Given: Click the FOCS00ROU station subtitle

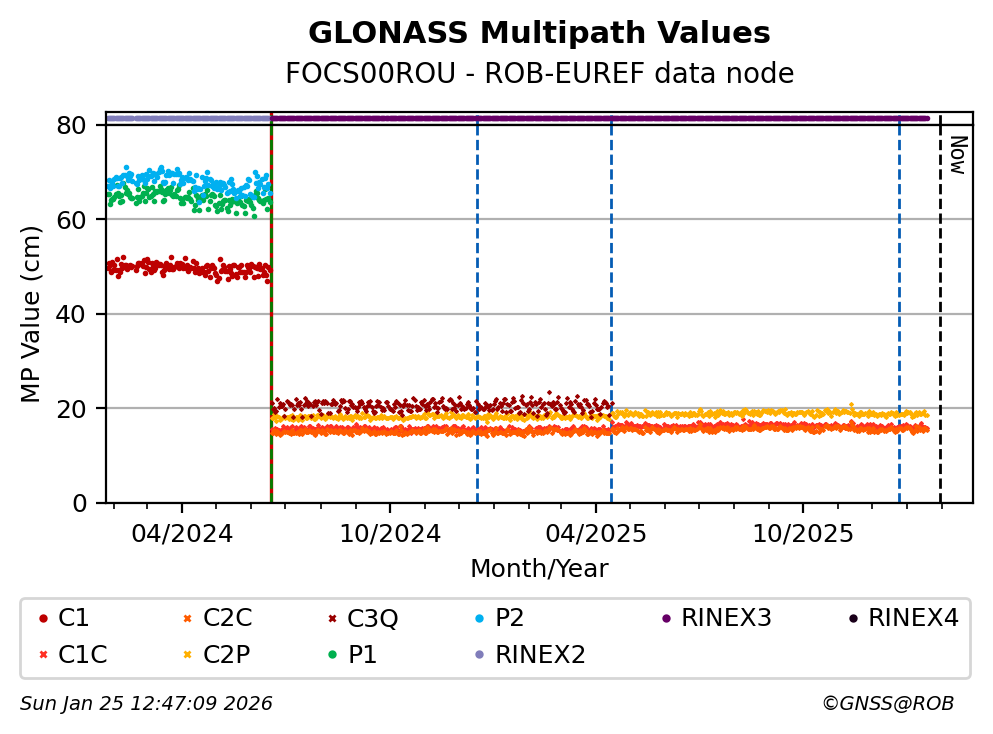Looking at the screenshot, I should click(x=539, y=74).
